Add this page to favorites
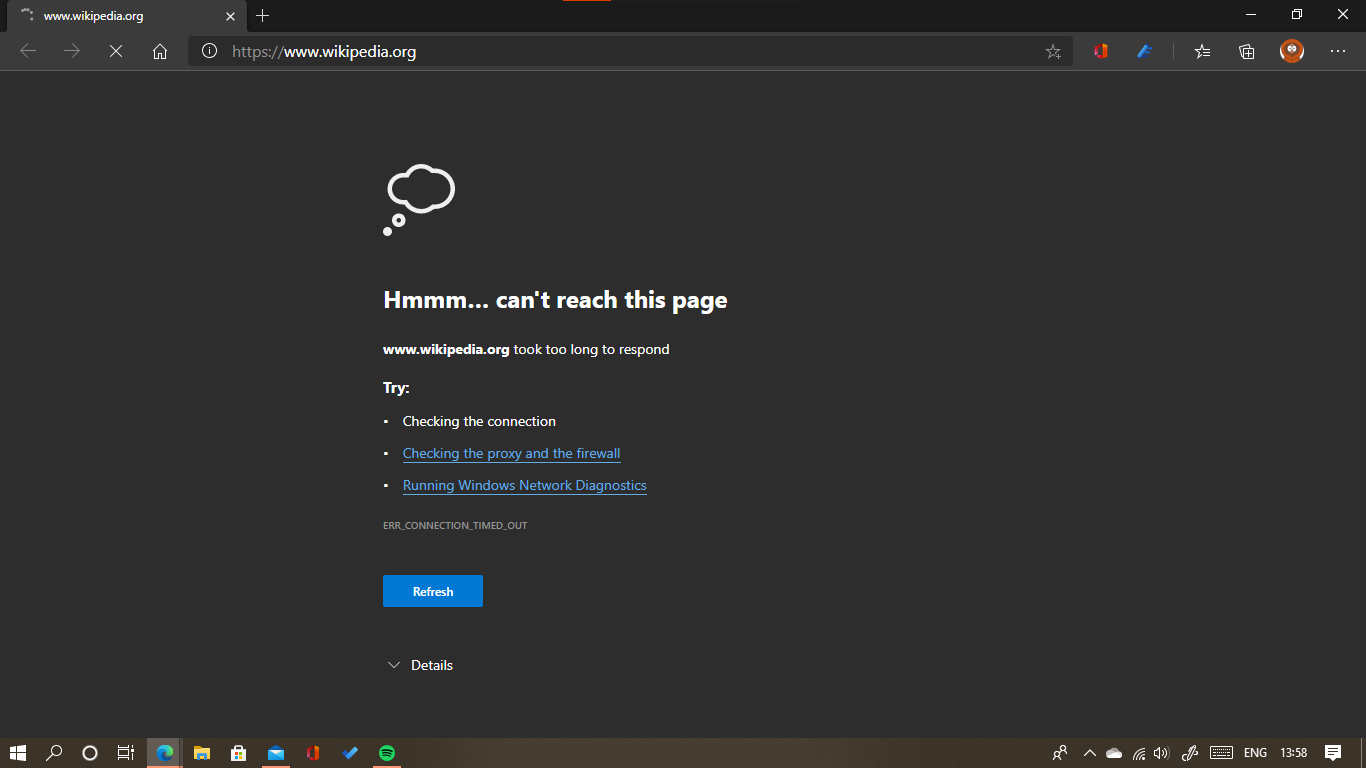 (1053, 51)
